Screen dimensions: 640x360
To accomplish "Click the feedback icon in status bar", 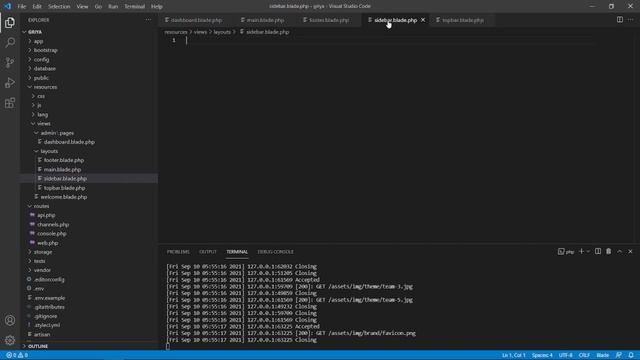I will (619, 355).
